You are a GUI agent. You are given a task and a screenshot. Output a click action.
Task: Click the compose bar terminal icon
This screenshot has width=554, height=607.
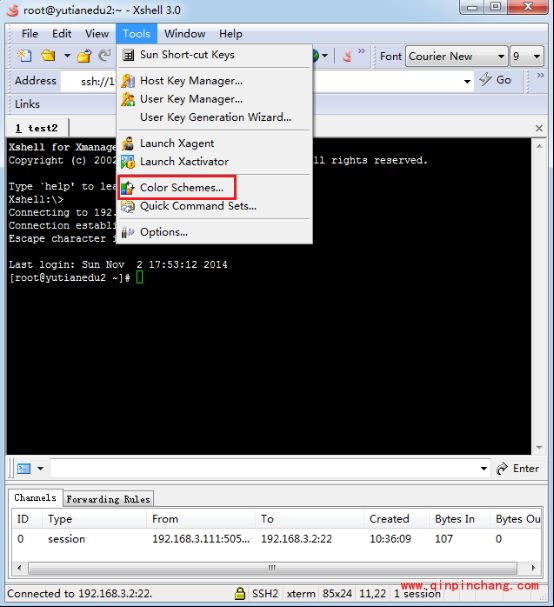tap(24, 469)
